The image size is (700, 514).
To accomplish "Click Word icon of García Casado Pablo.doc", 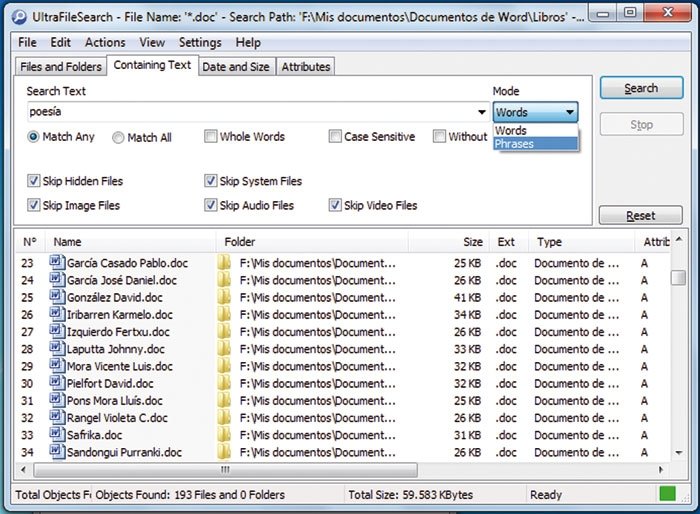I will [57, 262].
